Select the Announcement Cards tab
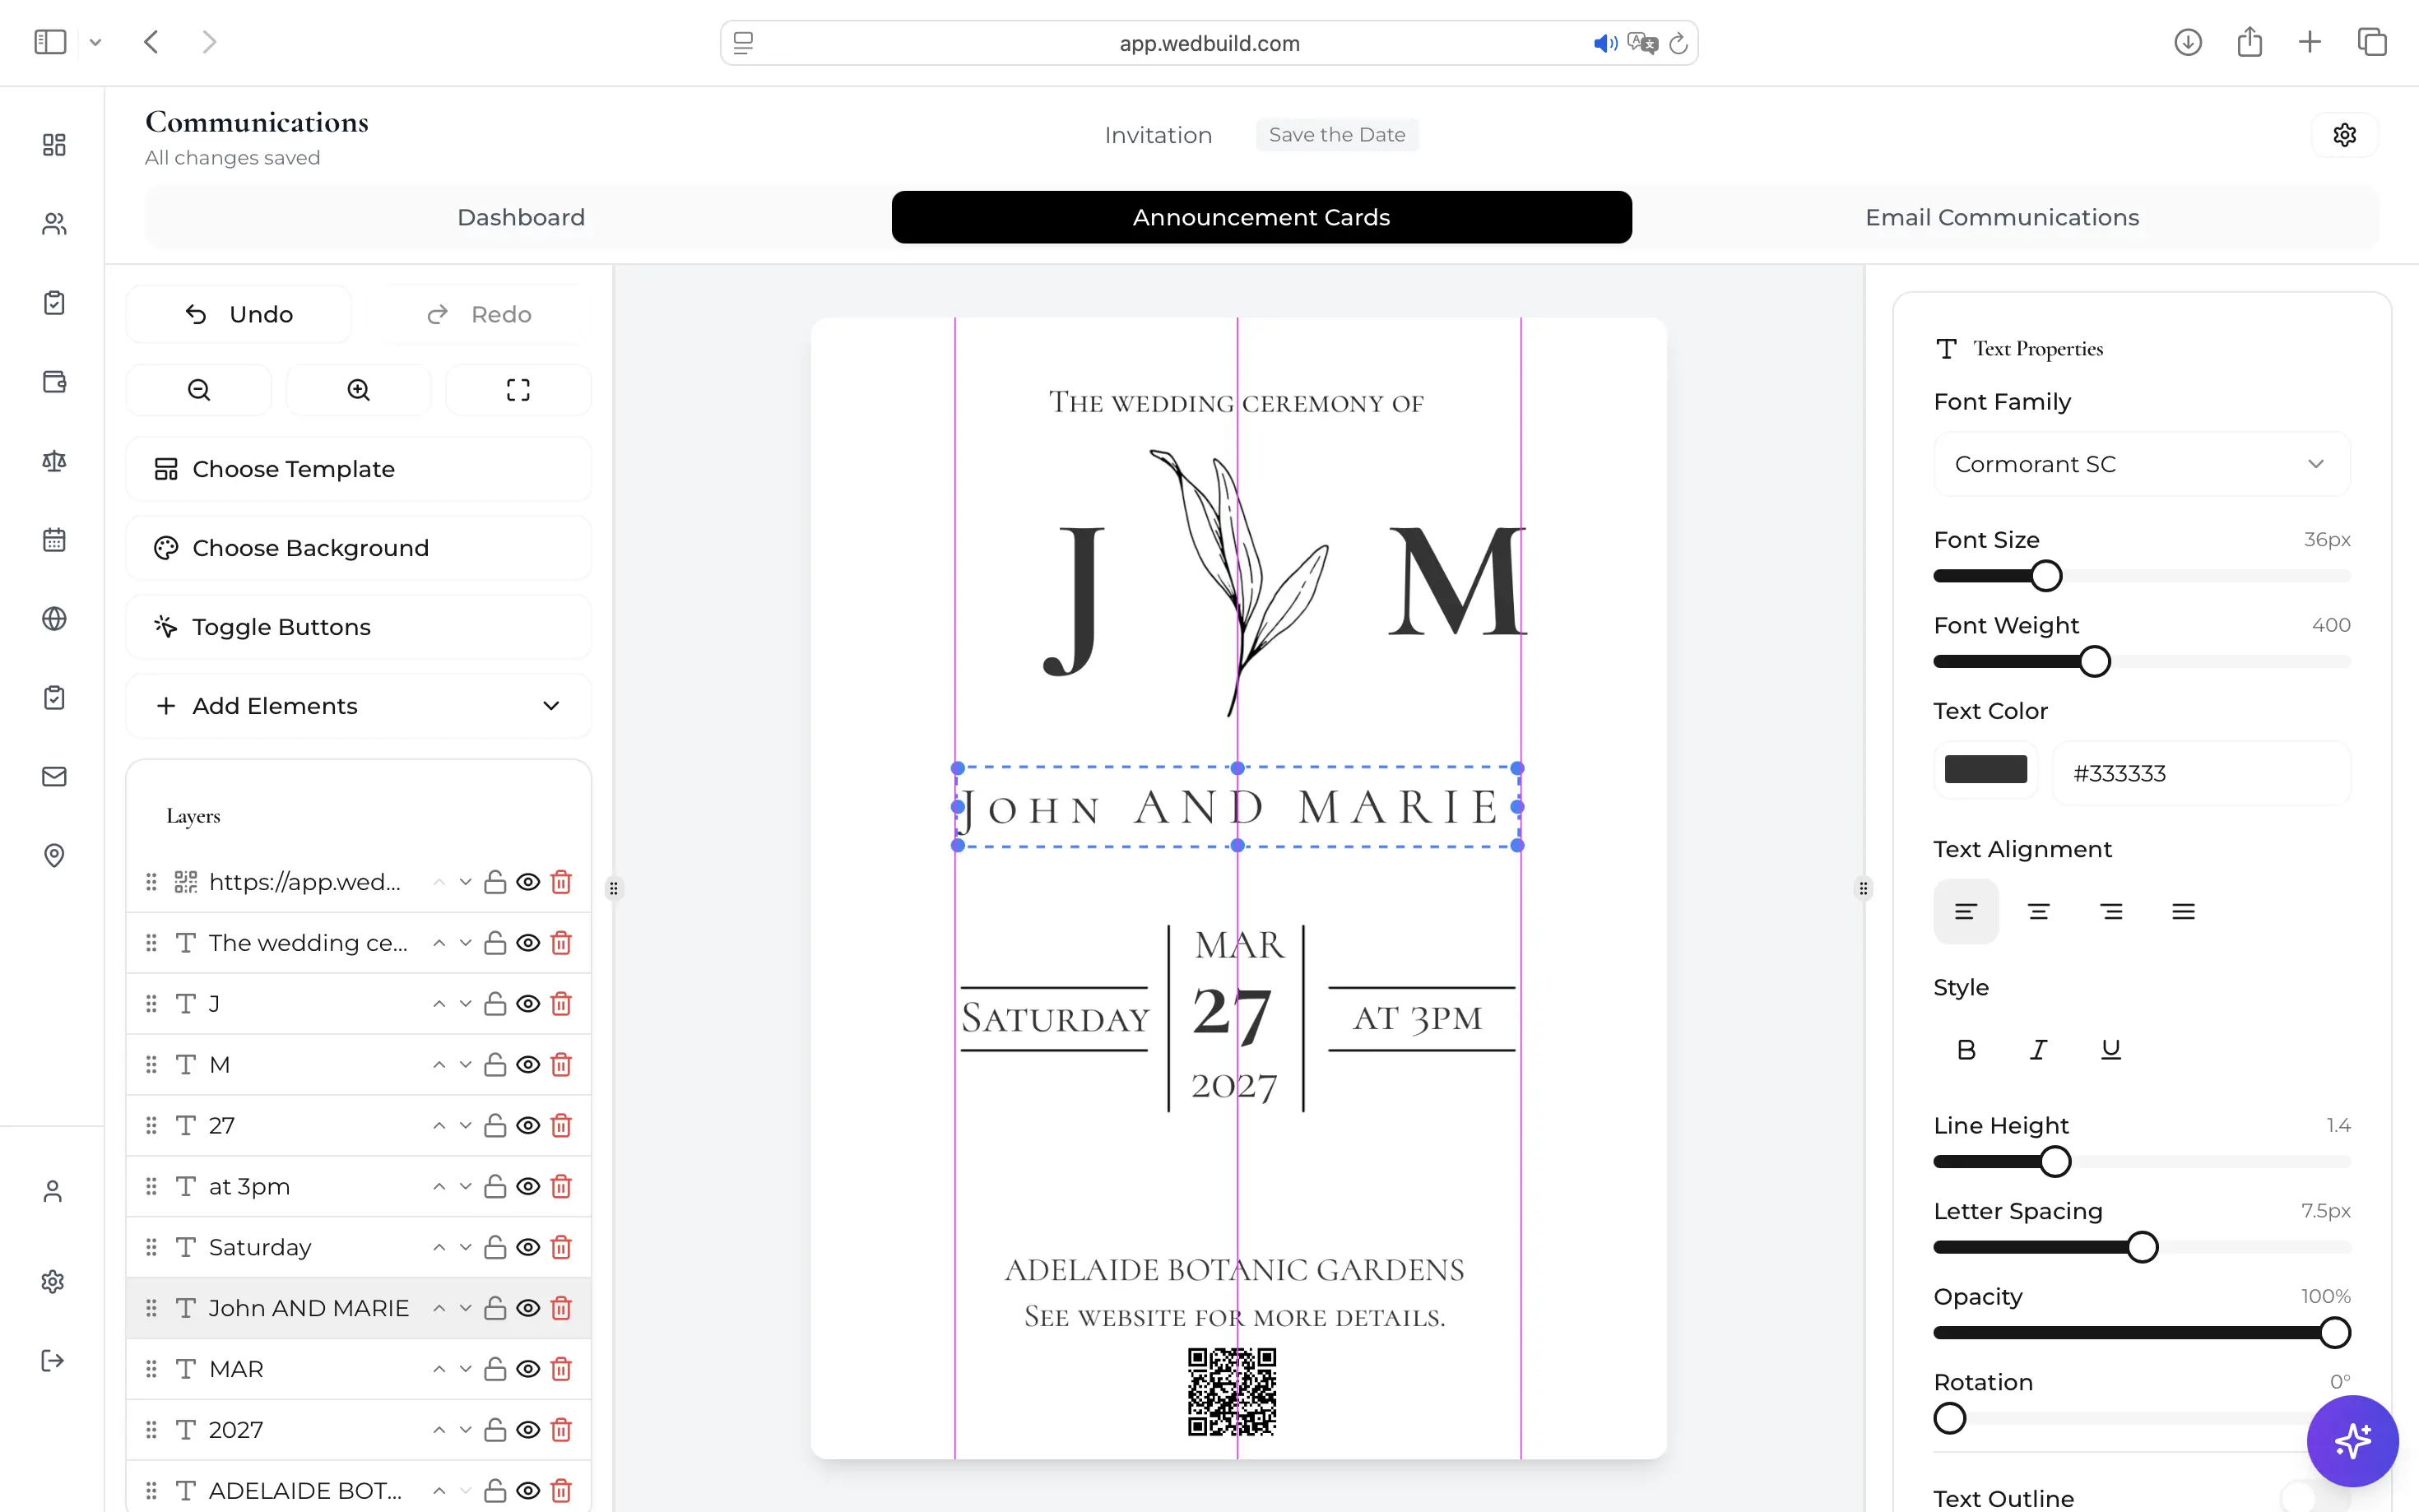Screen dimensions: 2419x1512 point(1261,217)
